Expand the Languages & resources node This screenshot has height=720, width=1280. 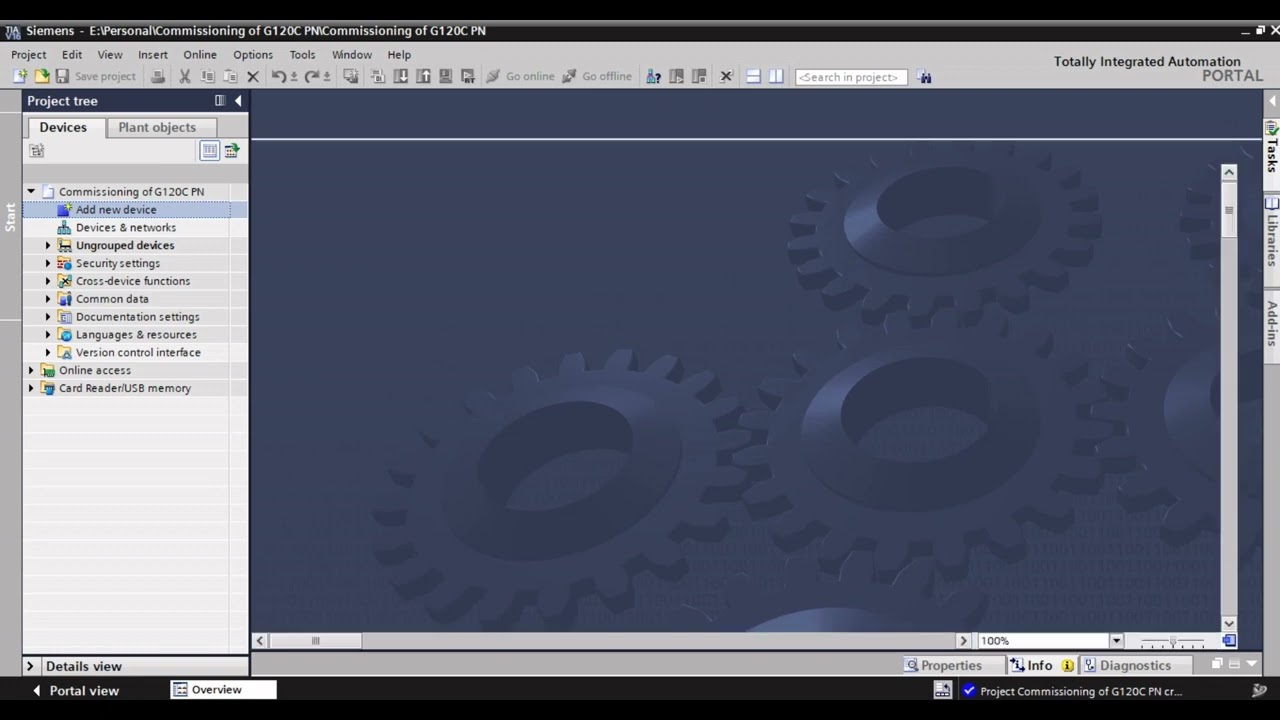coord(47,335)
